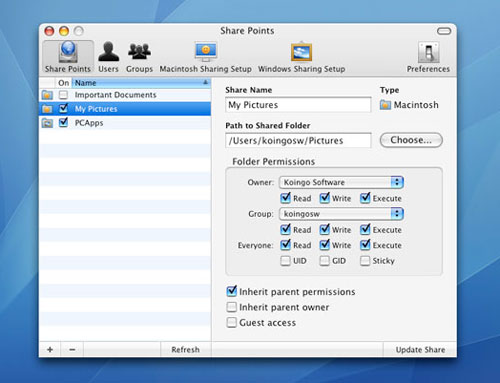Enable Guest access checkbox
Viewport: 500px width, 383px height.
coord(232,322)
